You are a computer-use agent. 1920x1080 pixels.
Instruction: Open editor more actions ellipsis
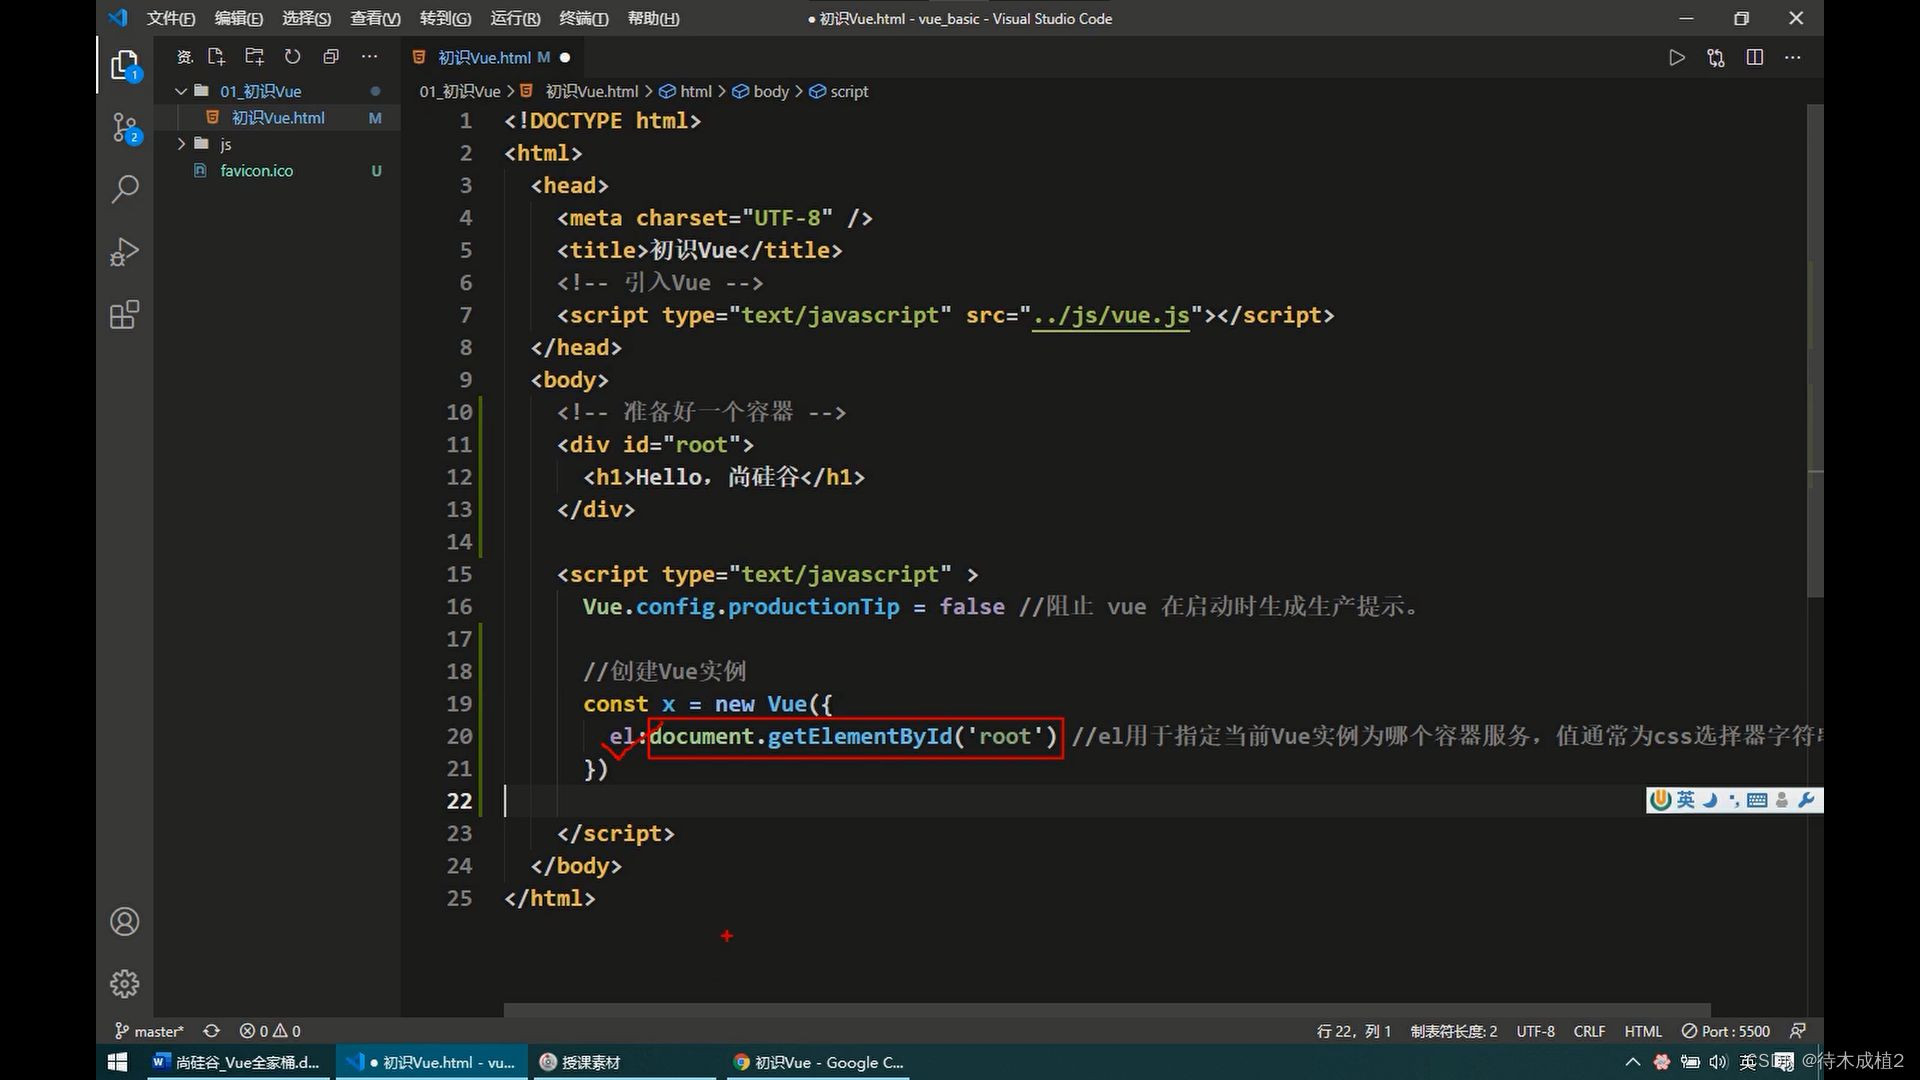click(x=1793, y=58)
